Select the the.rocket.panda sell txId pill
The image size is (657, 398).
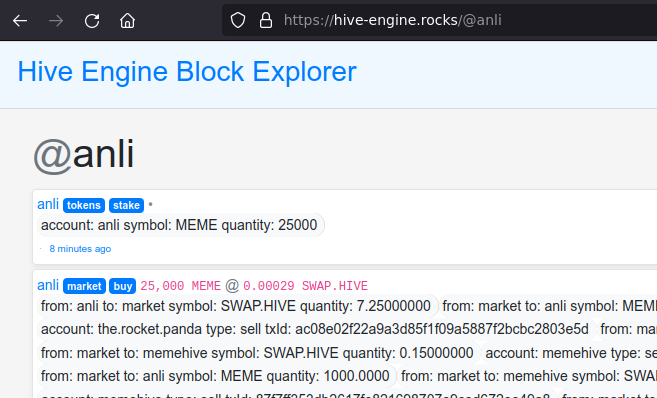[317, 329]
